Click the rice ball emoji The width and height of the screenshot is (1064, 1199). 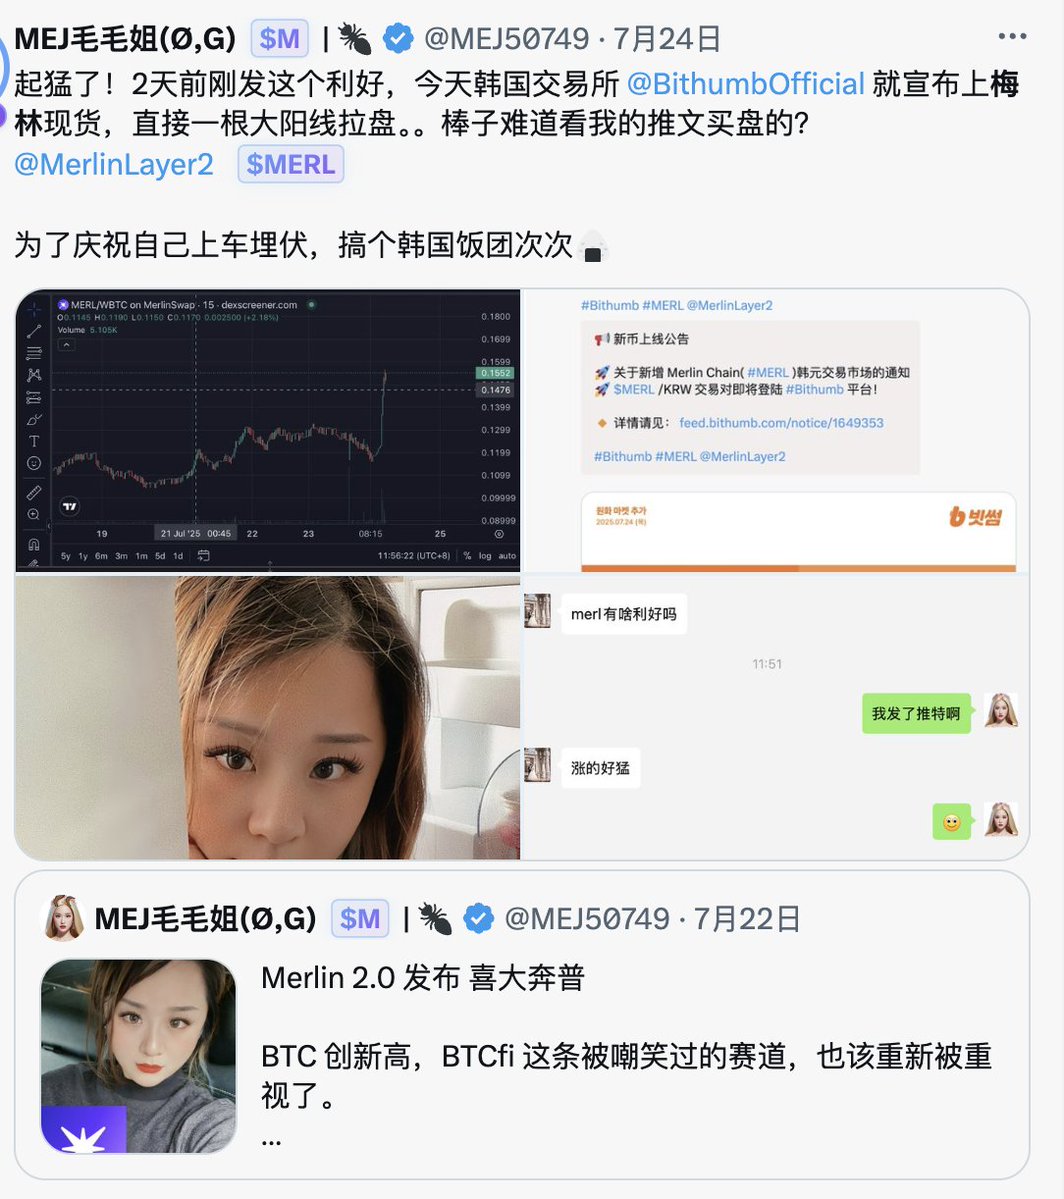coord(592,246)
